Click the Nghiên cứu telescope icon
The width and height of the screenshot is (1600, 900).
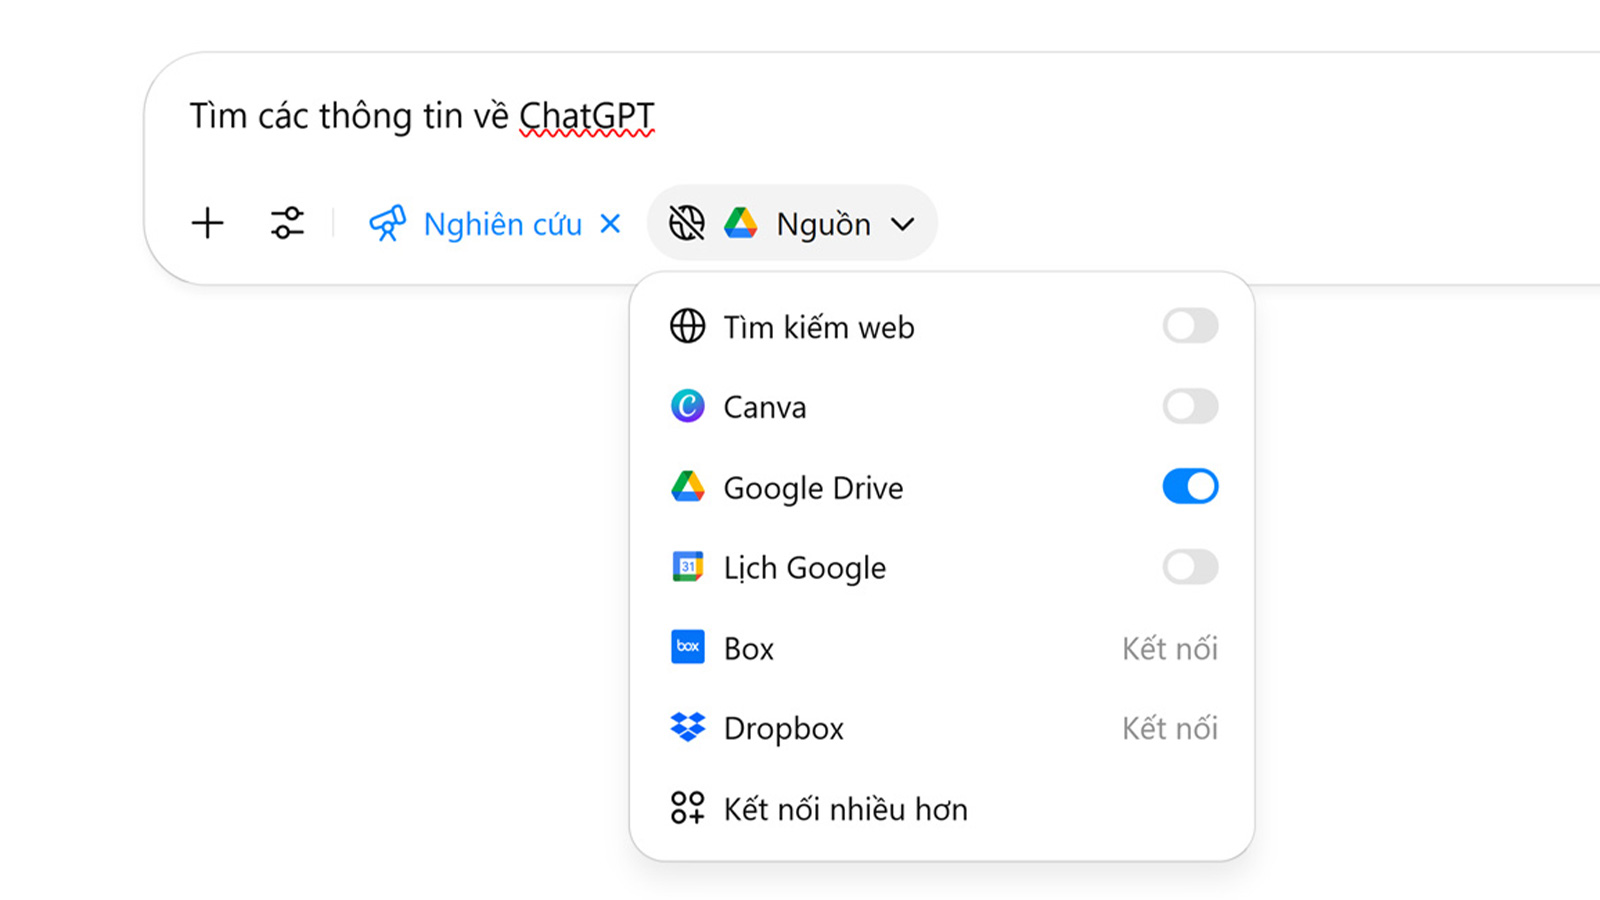click(x=387, y=223)
